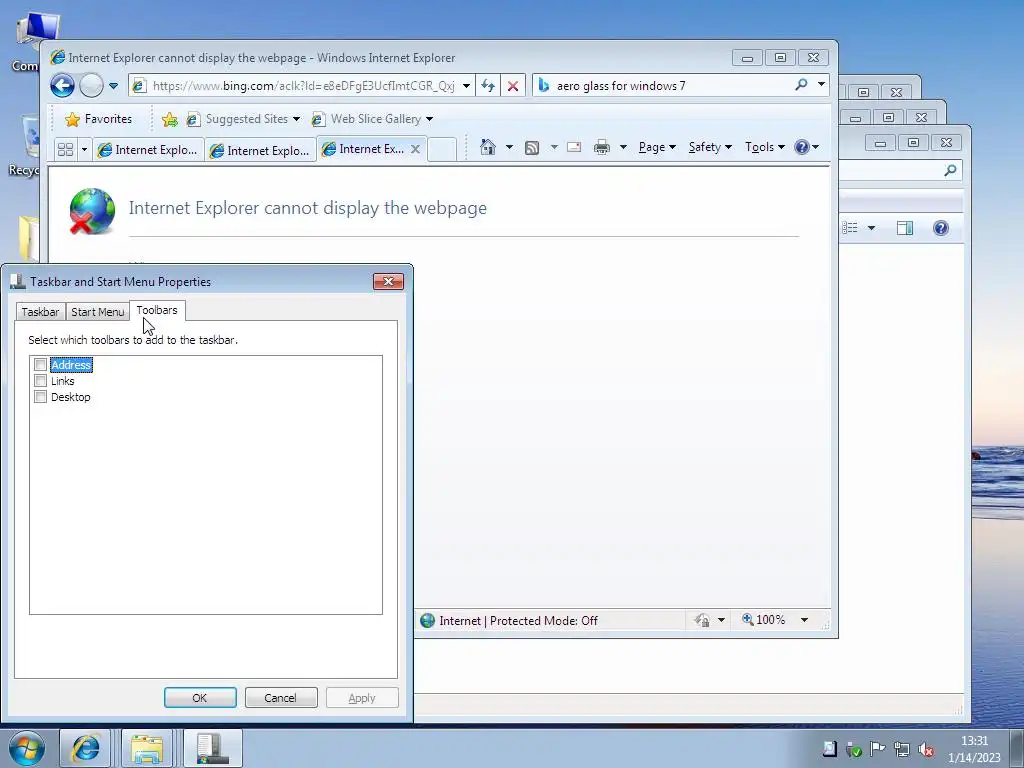Switch to the Taskbar tab

[40, 312]
